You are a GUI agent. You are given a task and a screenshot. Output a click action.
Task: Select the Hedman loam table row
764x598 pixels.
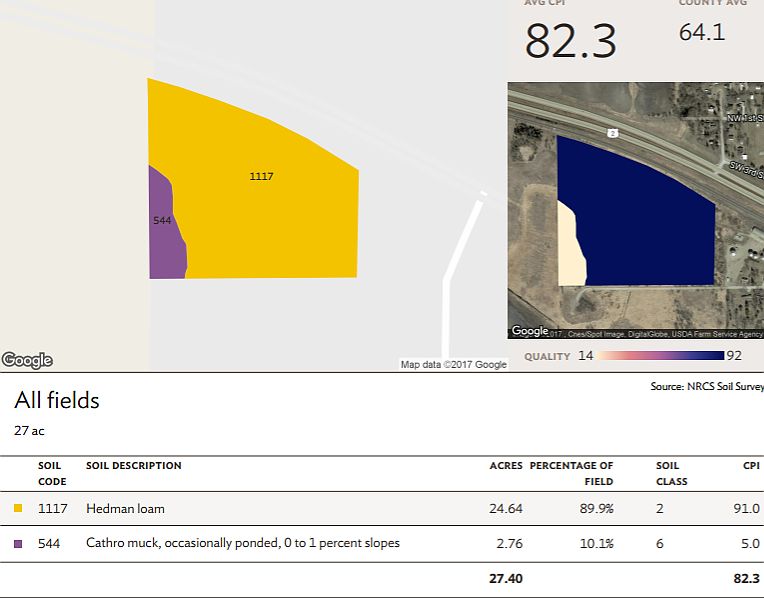pos(382,508)
